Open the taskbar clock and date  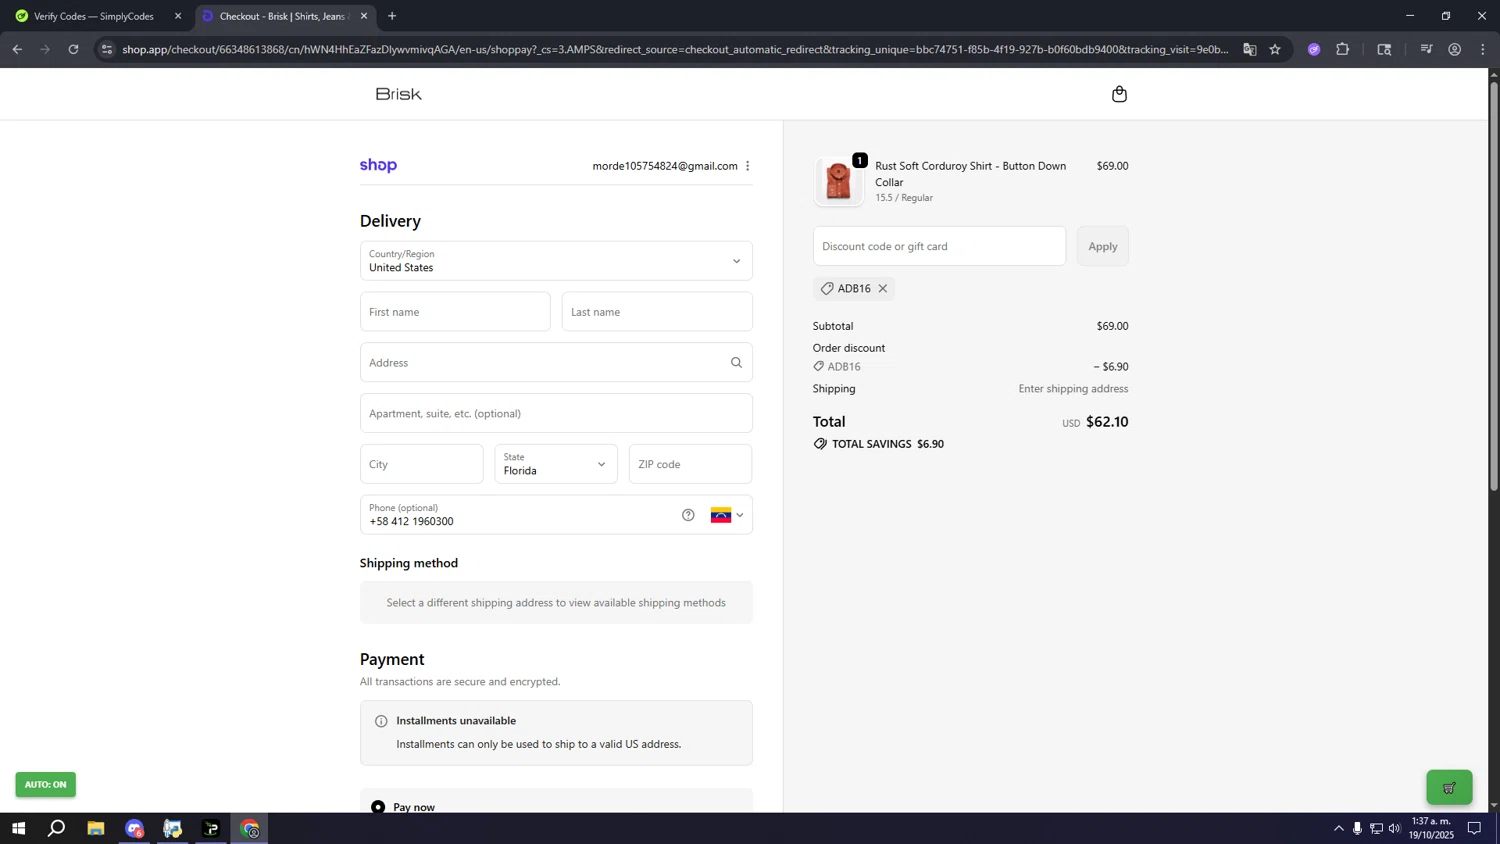(x=1432, y=828)
